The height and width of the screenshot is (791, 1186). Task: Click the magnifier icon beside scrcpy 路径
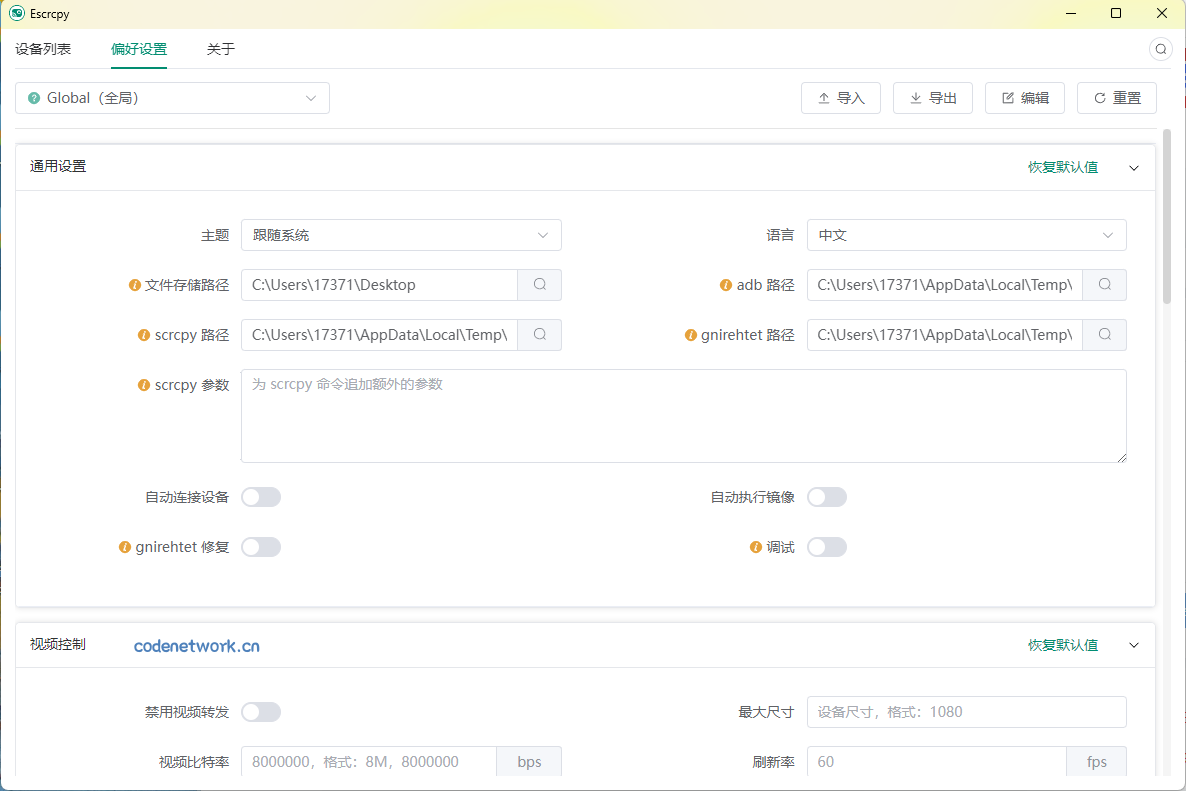pos(539,334)
